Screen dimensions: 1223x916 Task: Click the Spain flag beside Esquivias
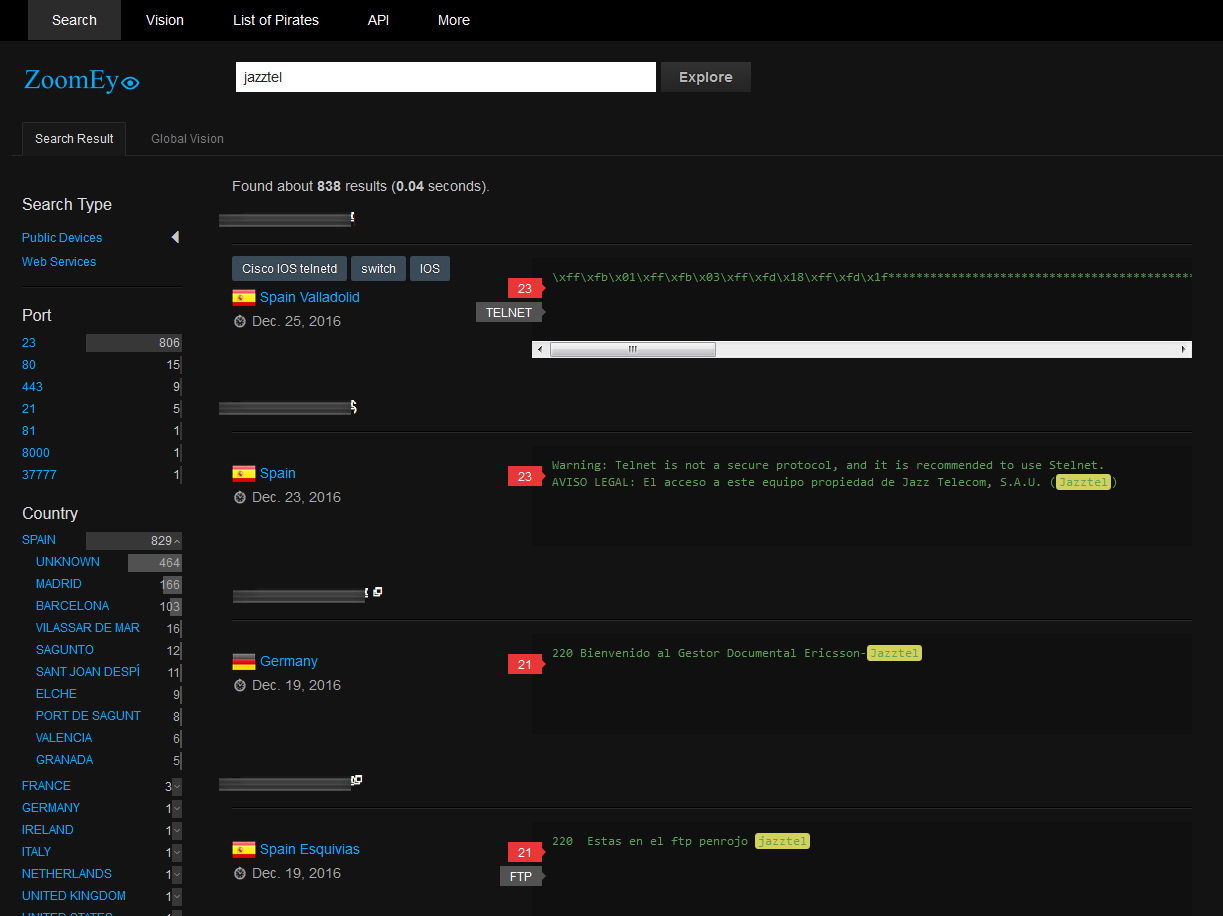(x=243, y=849)
